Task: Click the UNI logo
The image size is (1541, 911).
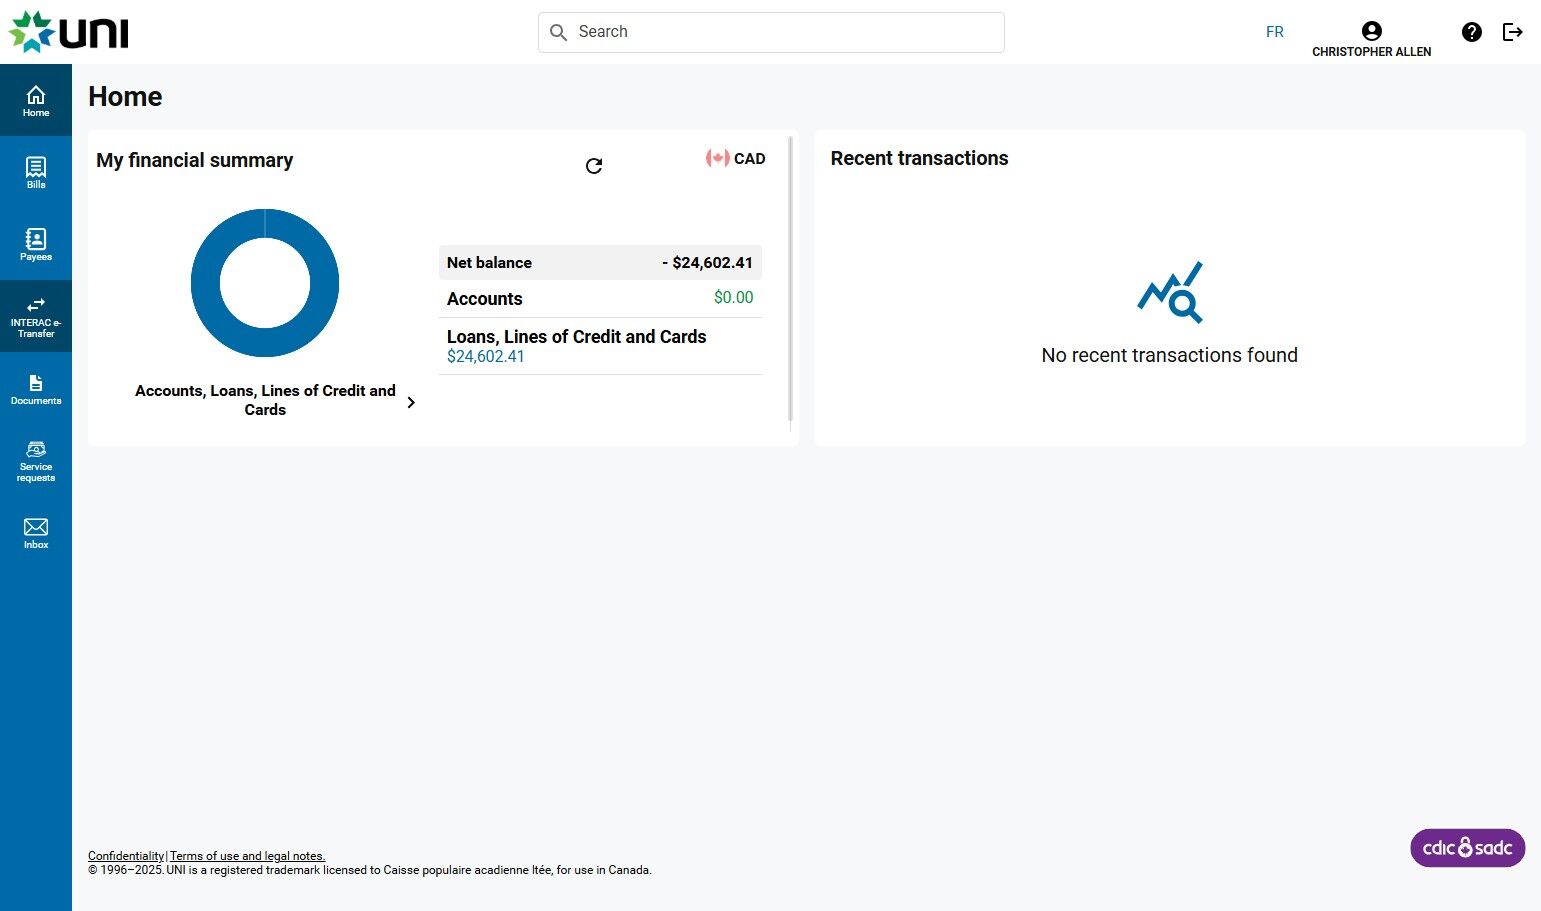Action: coord(69,32)
